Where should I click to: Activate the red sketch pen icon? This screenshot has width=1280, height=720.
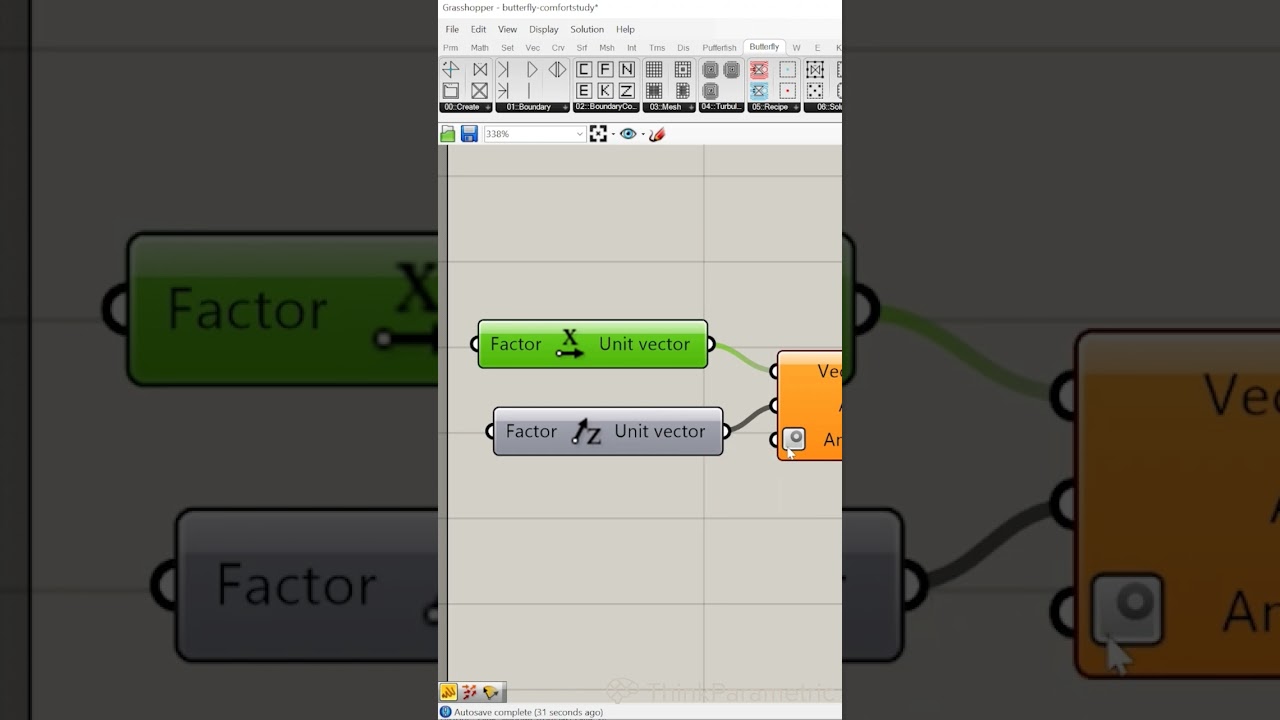coord(657,134)
